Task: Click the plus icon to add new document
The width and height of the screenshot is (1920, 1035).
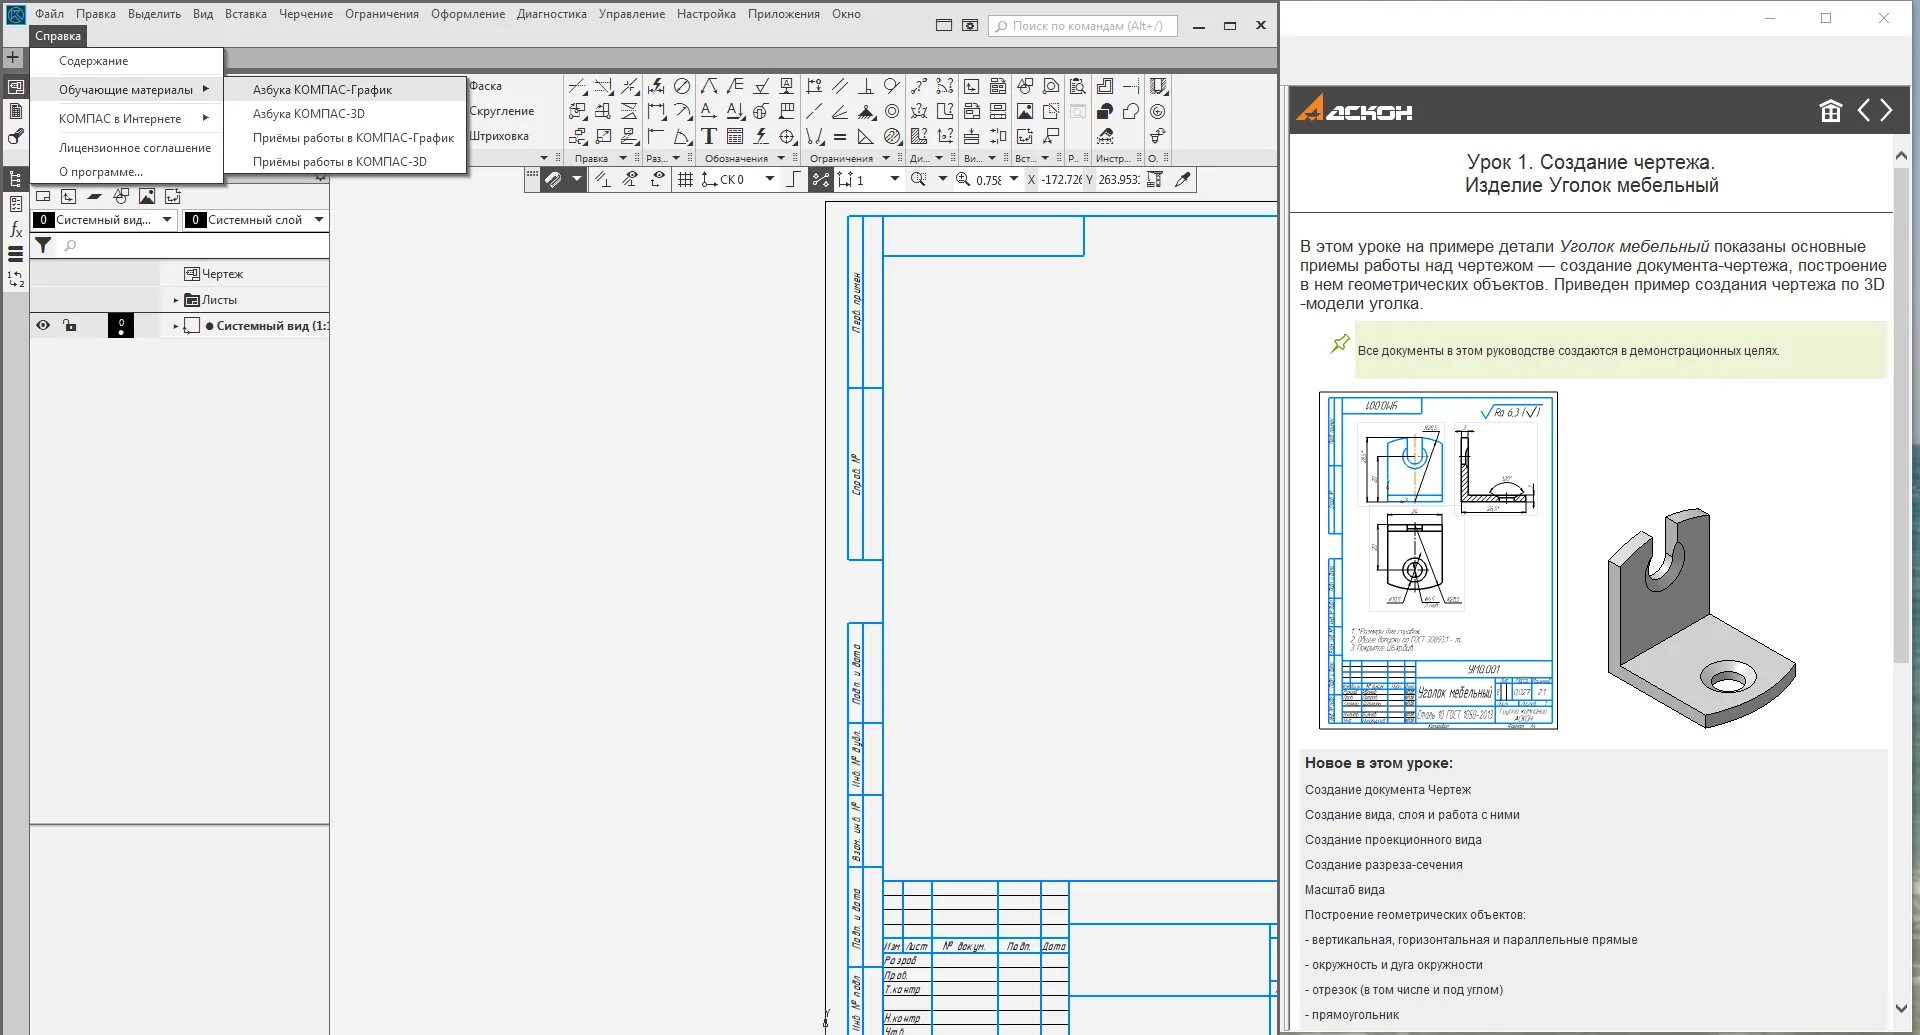Action: [13, 57]
